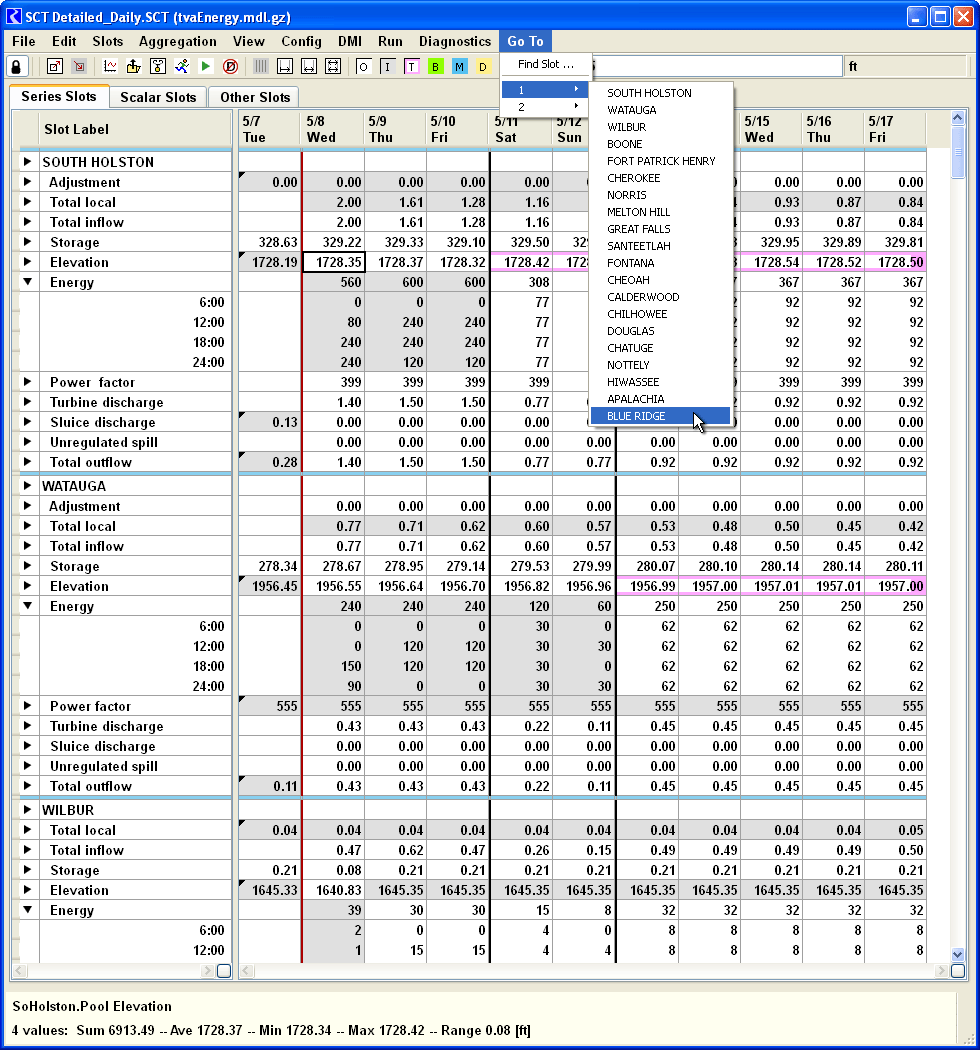
Task: Click the vertical scrollbar up arrow
Action: click(958, 118)
